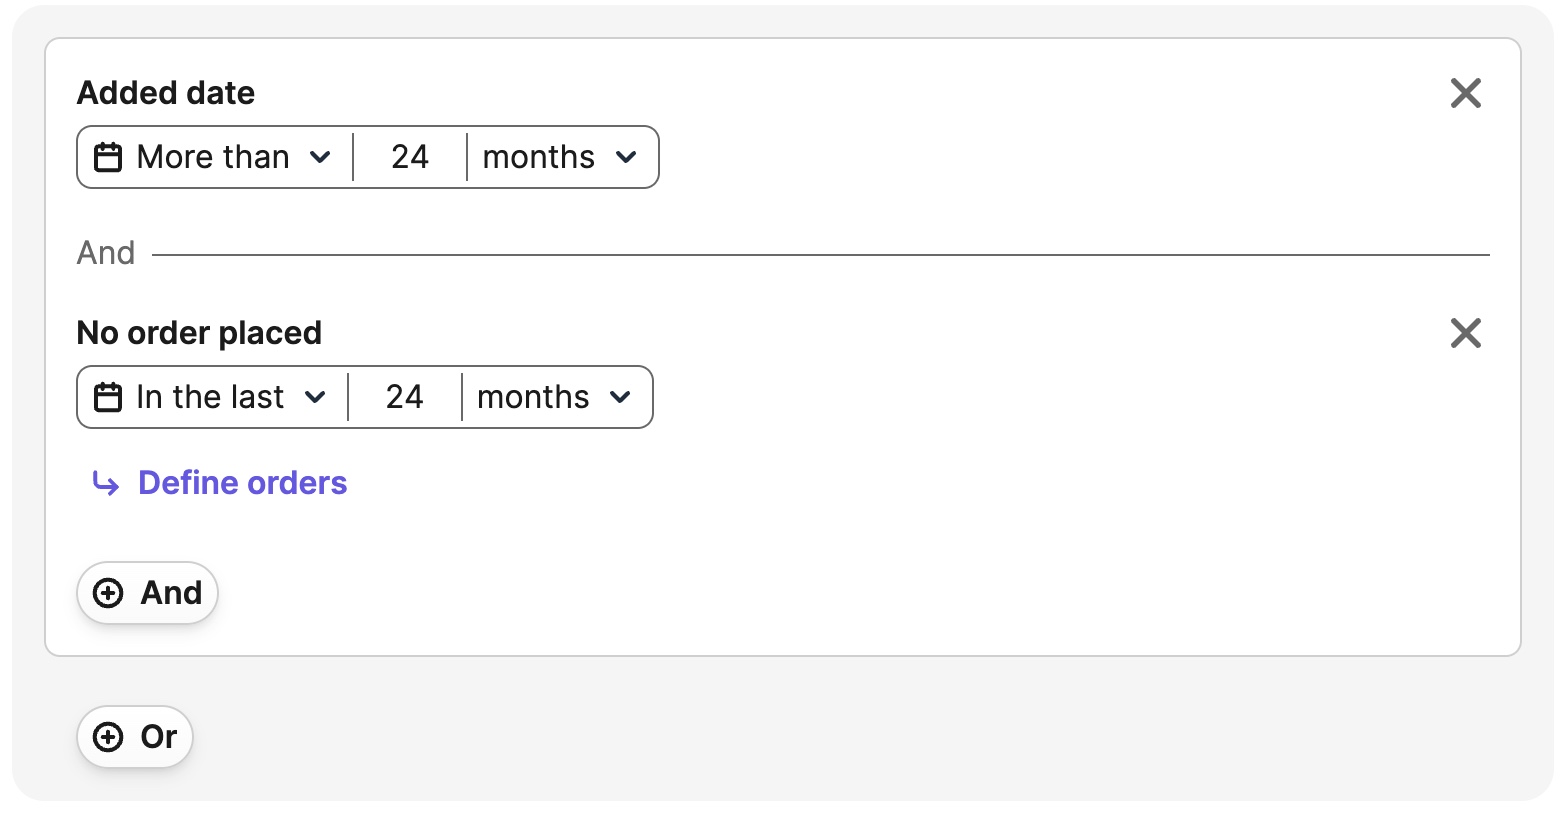Remove the Added date condition
Viewport: 1562px width, 814px height.
click(1465, 93)
